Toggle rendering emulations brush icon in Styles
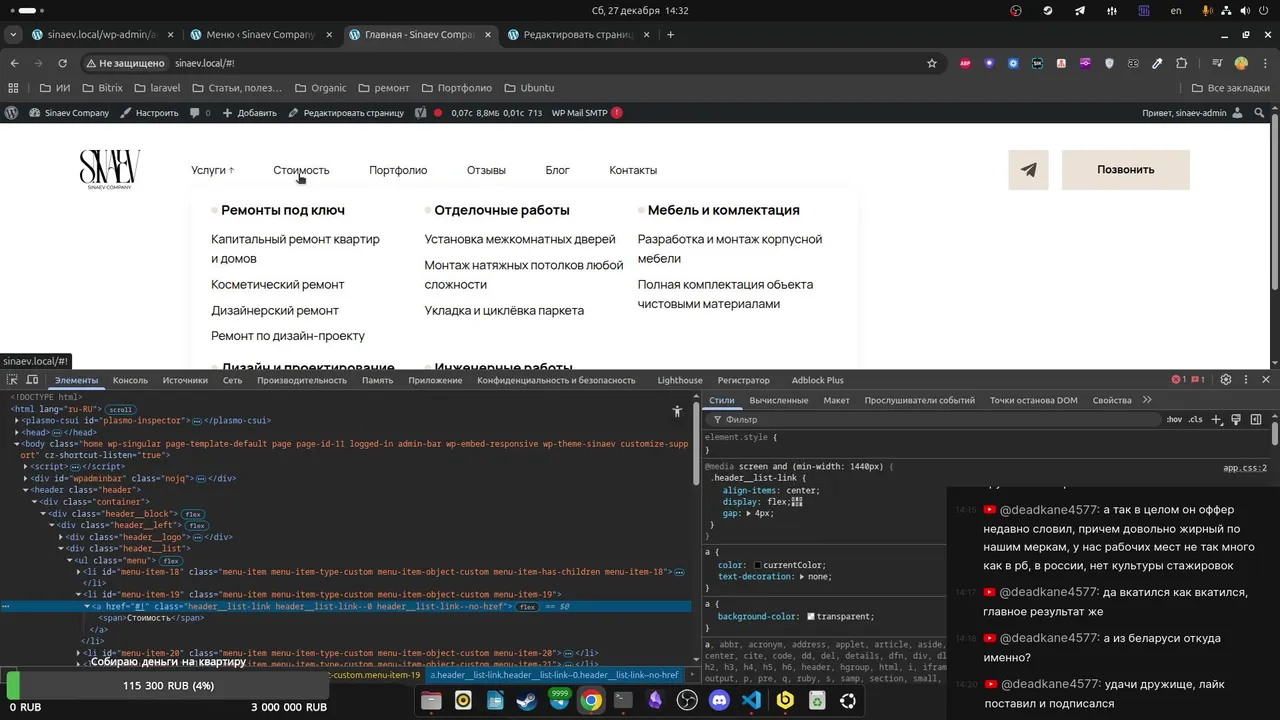The height and width of the screenshot is (720, 1280). 1236,419
